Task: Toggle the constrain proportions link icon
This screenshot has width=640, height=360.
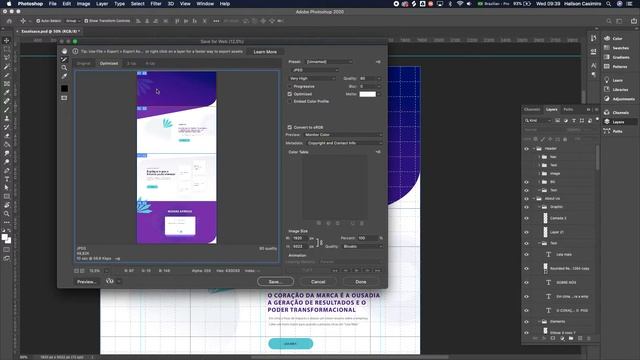Action: [320, 242]
